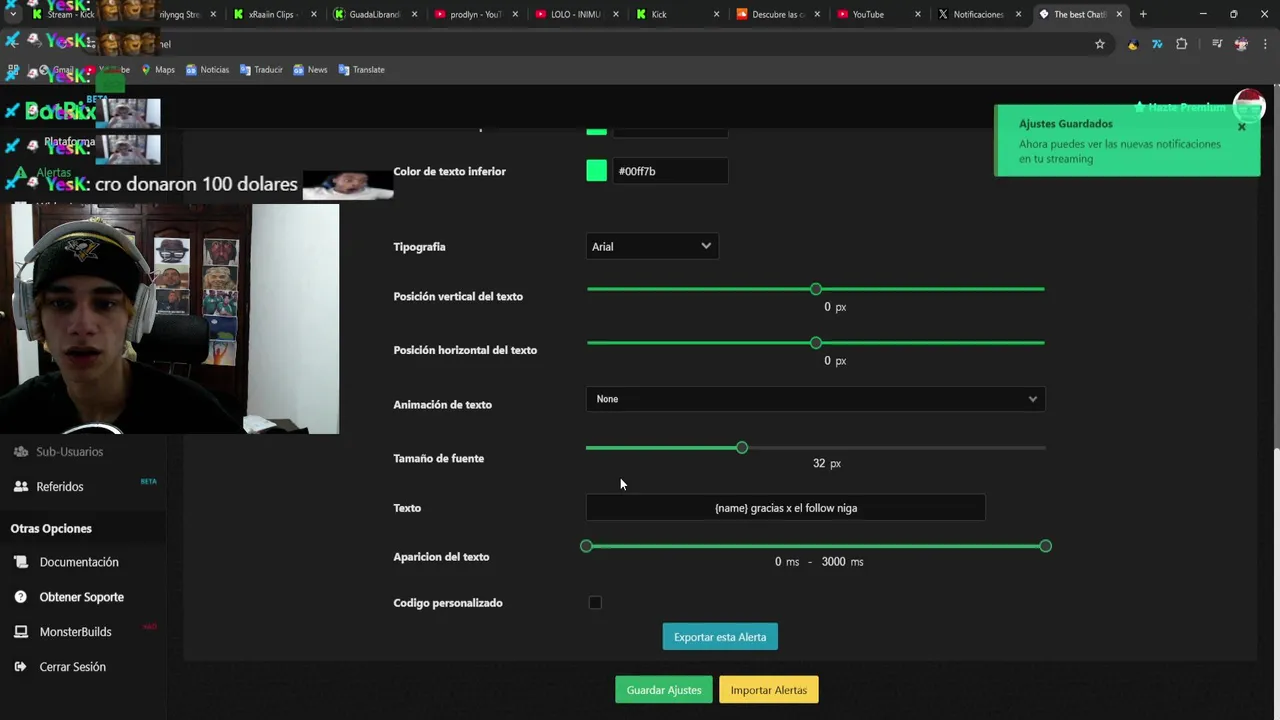1280x720 pixels.
Task: Edit the Texto alert message field
Action: point(786,508)
